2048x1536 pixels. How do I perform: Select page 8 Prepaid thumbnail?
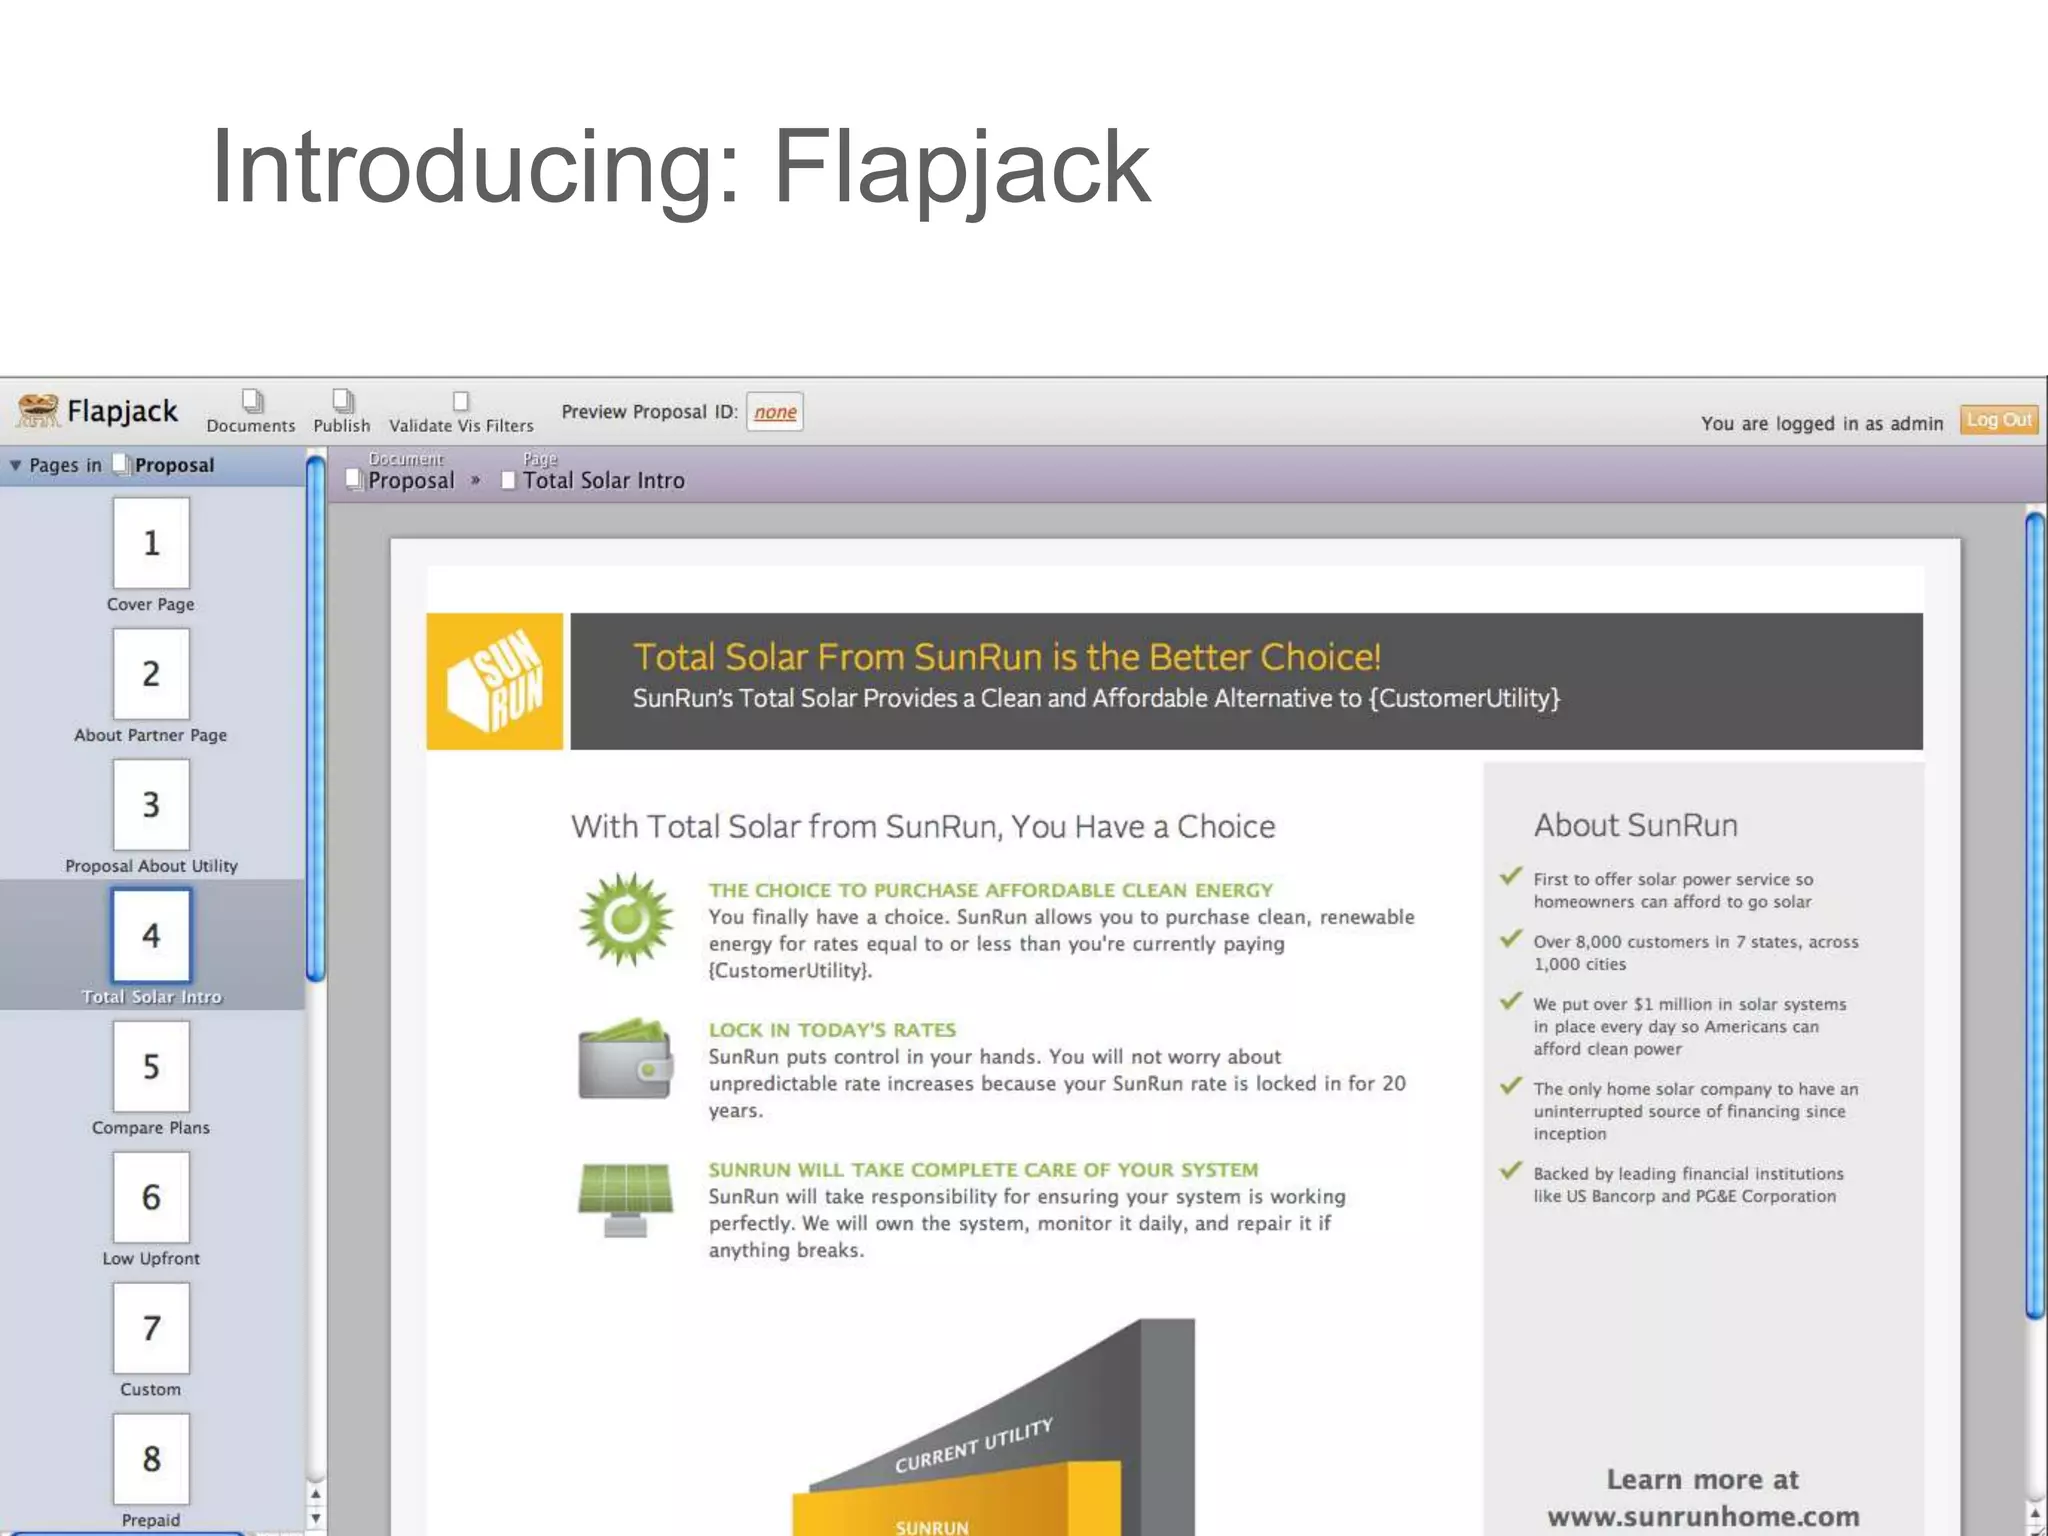(151, 1459)
